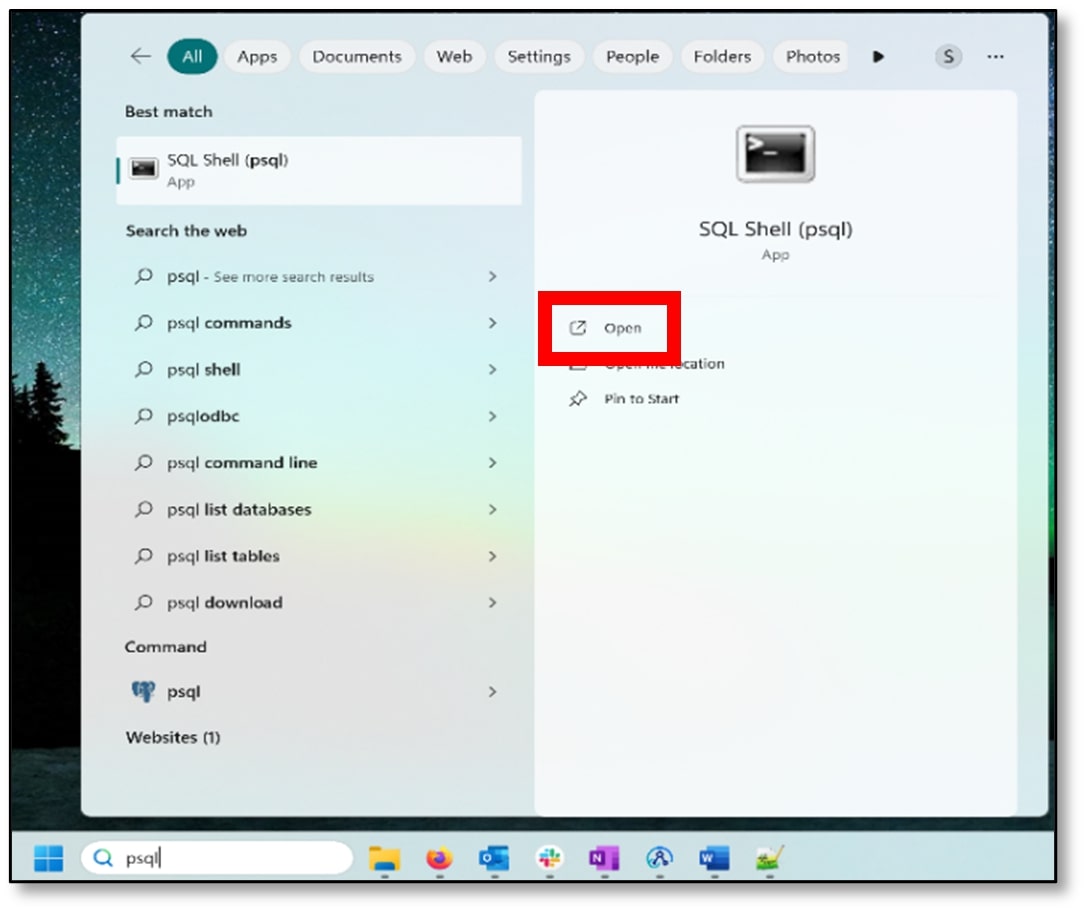Screen dimensions: 1086x912
Task: Click magnifier icon beside psql download
Action: [143, 602]
